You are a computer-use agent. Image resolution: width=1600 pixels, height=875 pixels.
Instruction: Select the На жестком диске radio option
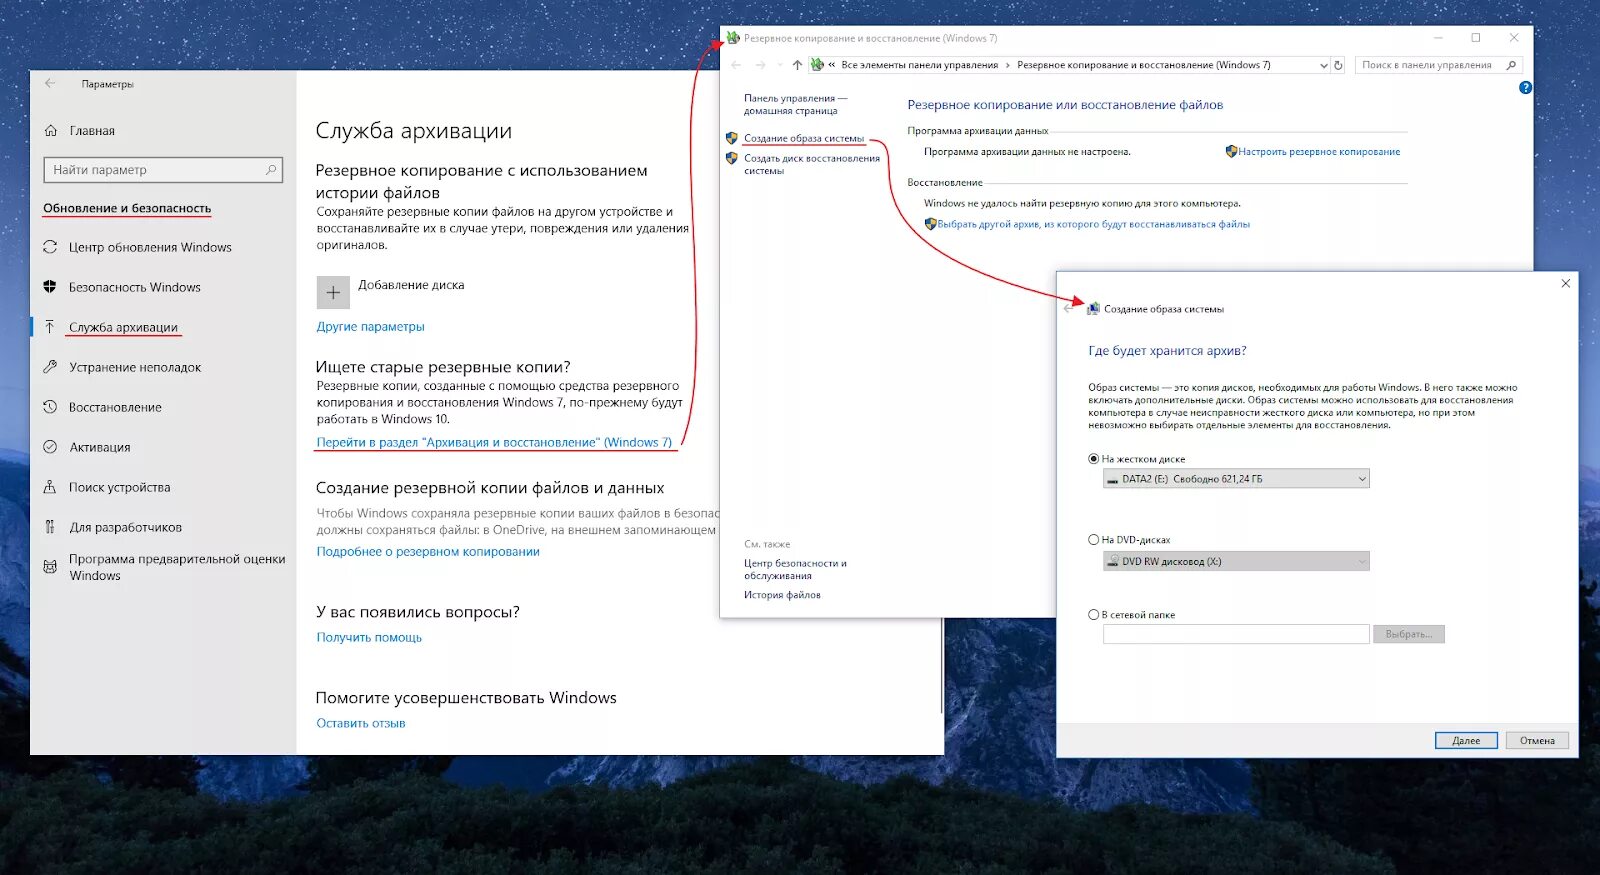click(1093, 459)
